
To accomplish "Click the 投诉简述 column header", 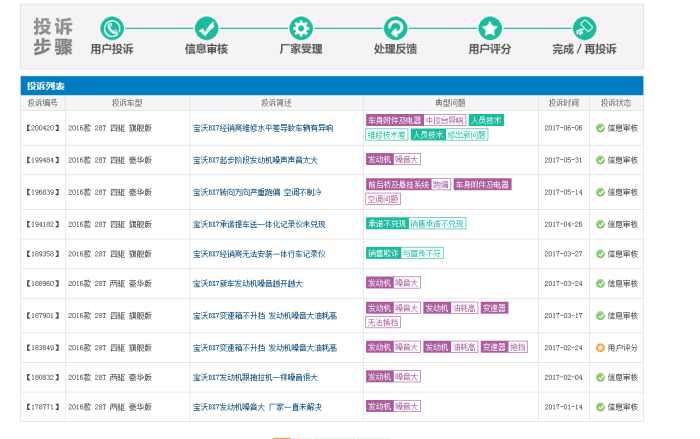I will [276, 103].
